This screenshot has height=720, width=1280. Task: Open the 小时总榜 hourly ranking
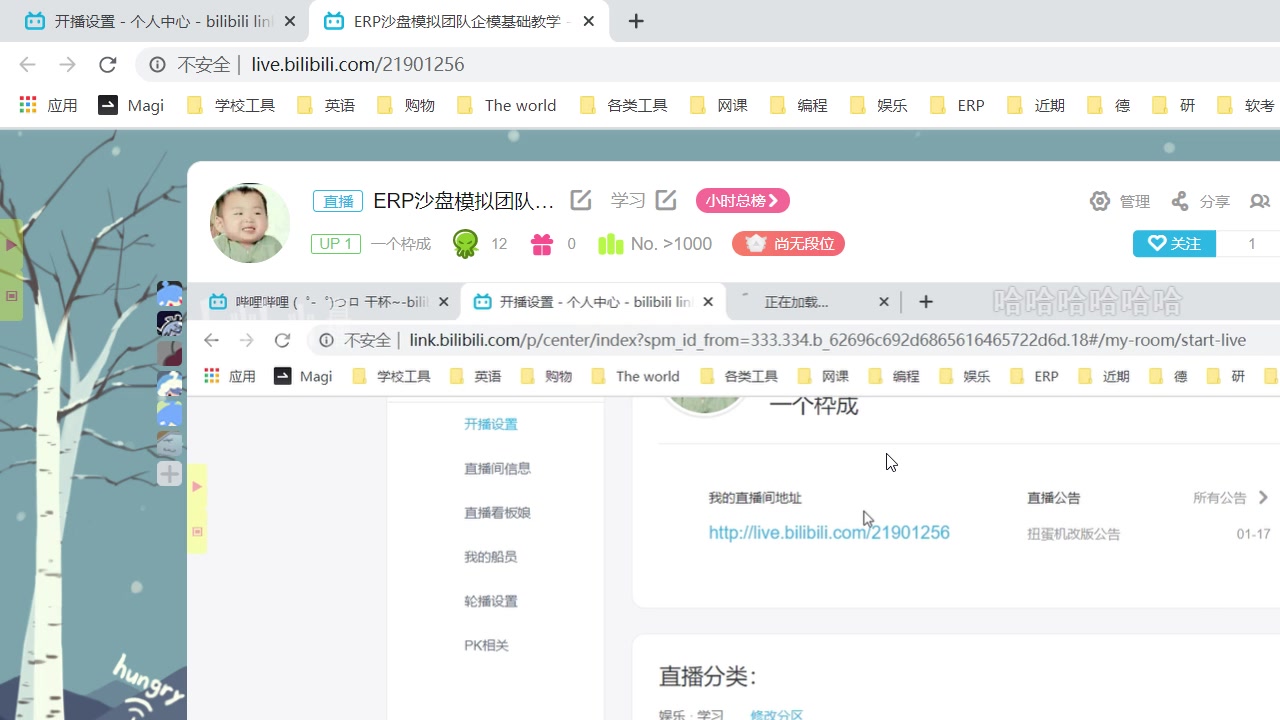pyautogui.click(x=743, y=201)
